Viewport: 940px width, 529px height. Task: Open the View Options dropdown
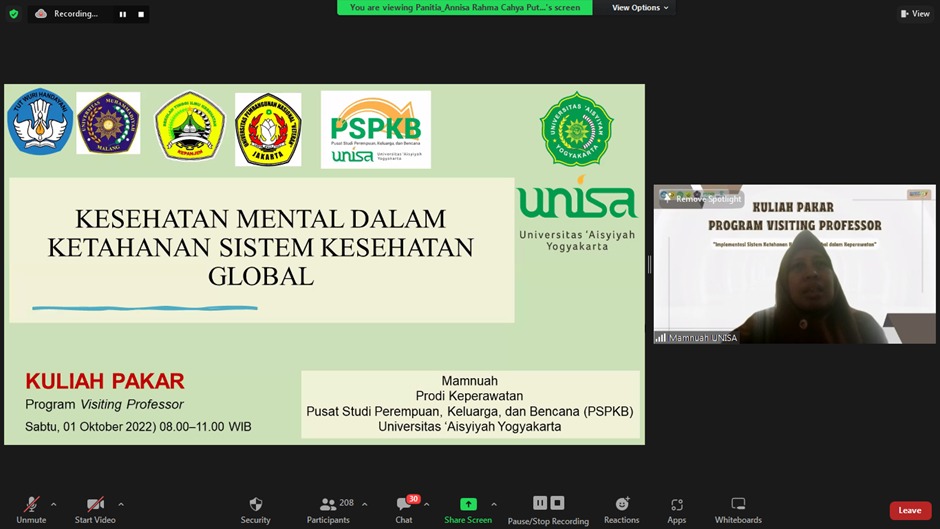[640, 8]
